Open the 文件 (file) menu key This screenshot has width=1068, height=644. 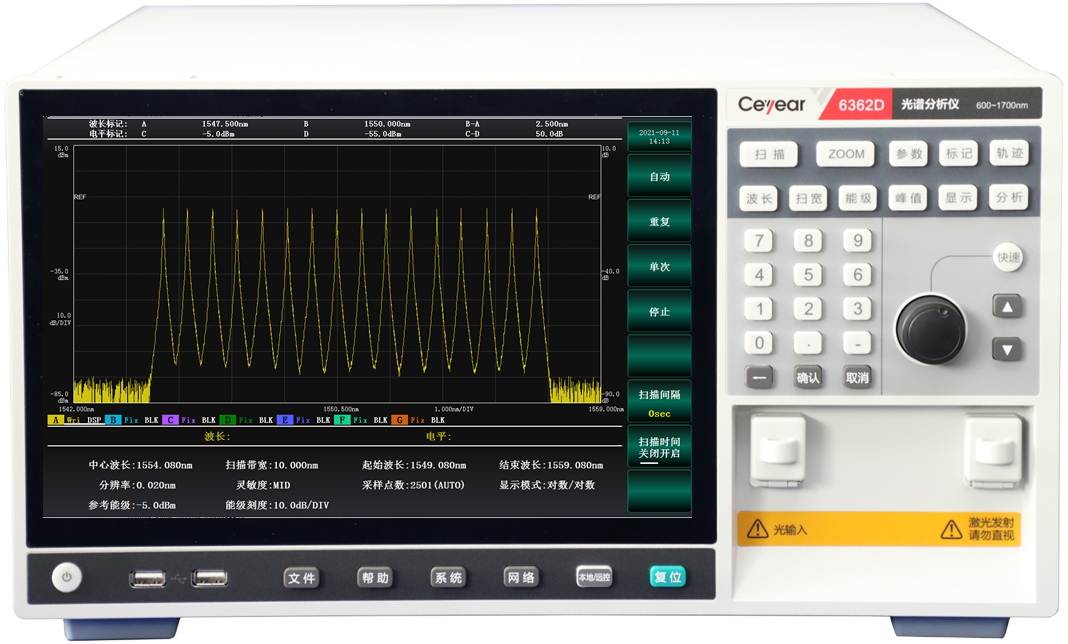[302, 578]
